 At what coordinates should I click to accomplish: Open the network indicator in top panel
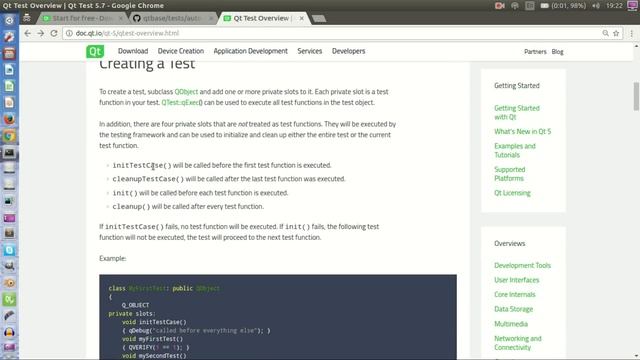coord(515,6)
